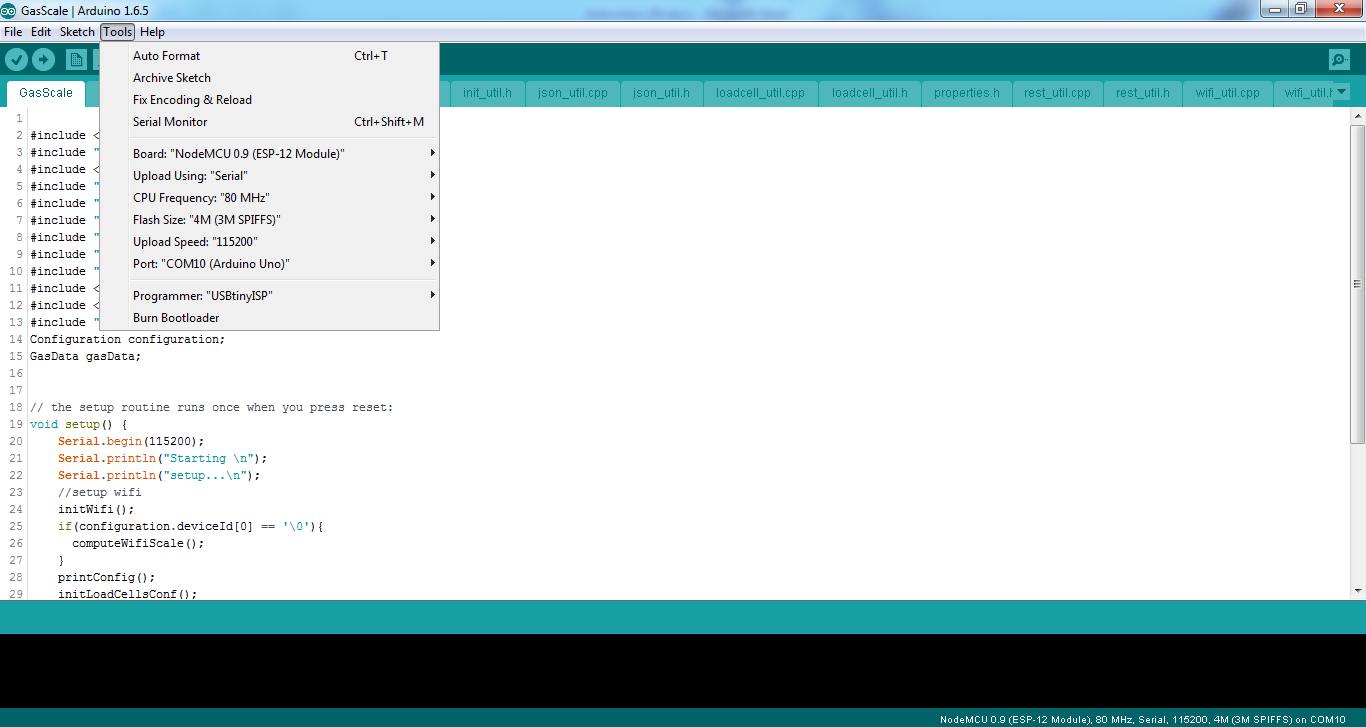
Task: Click the scrollbar up arrow
Action: (x=1357, y=117)
